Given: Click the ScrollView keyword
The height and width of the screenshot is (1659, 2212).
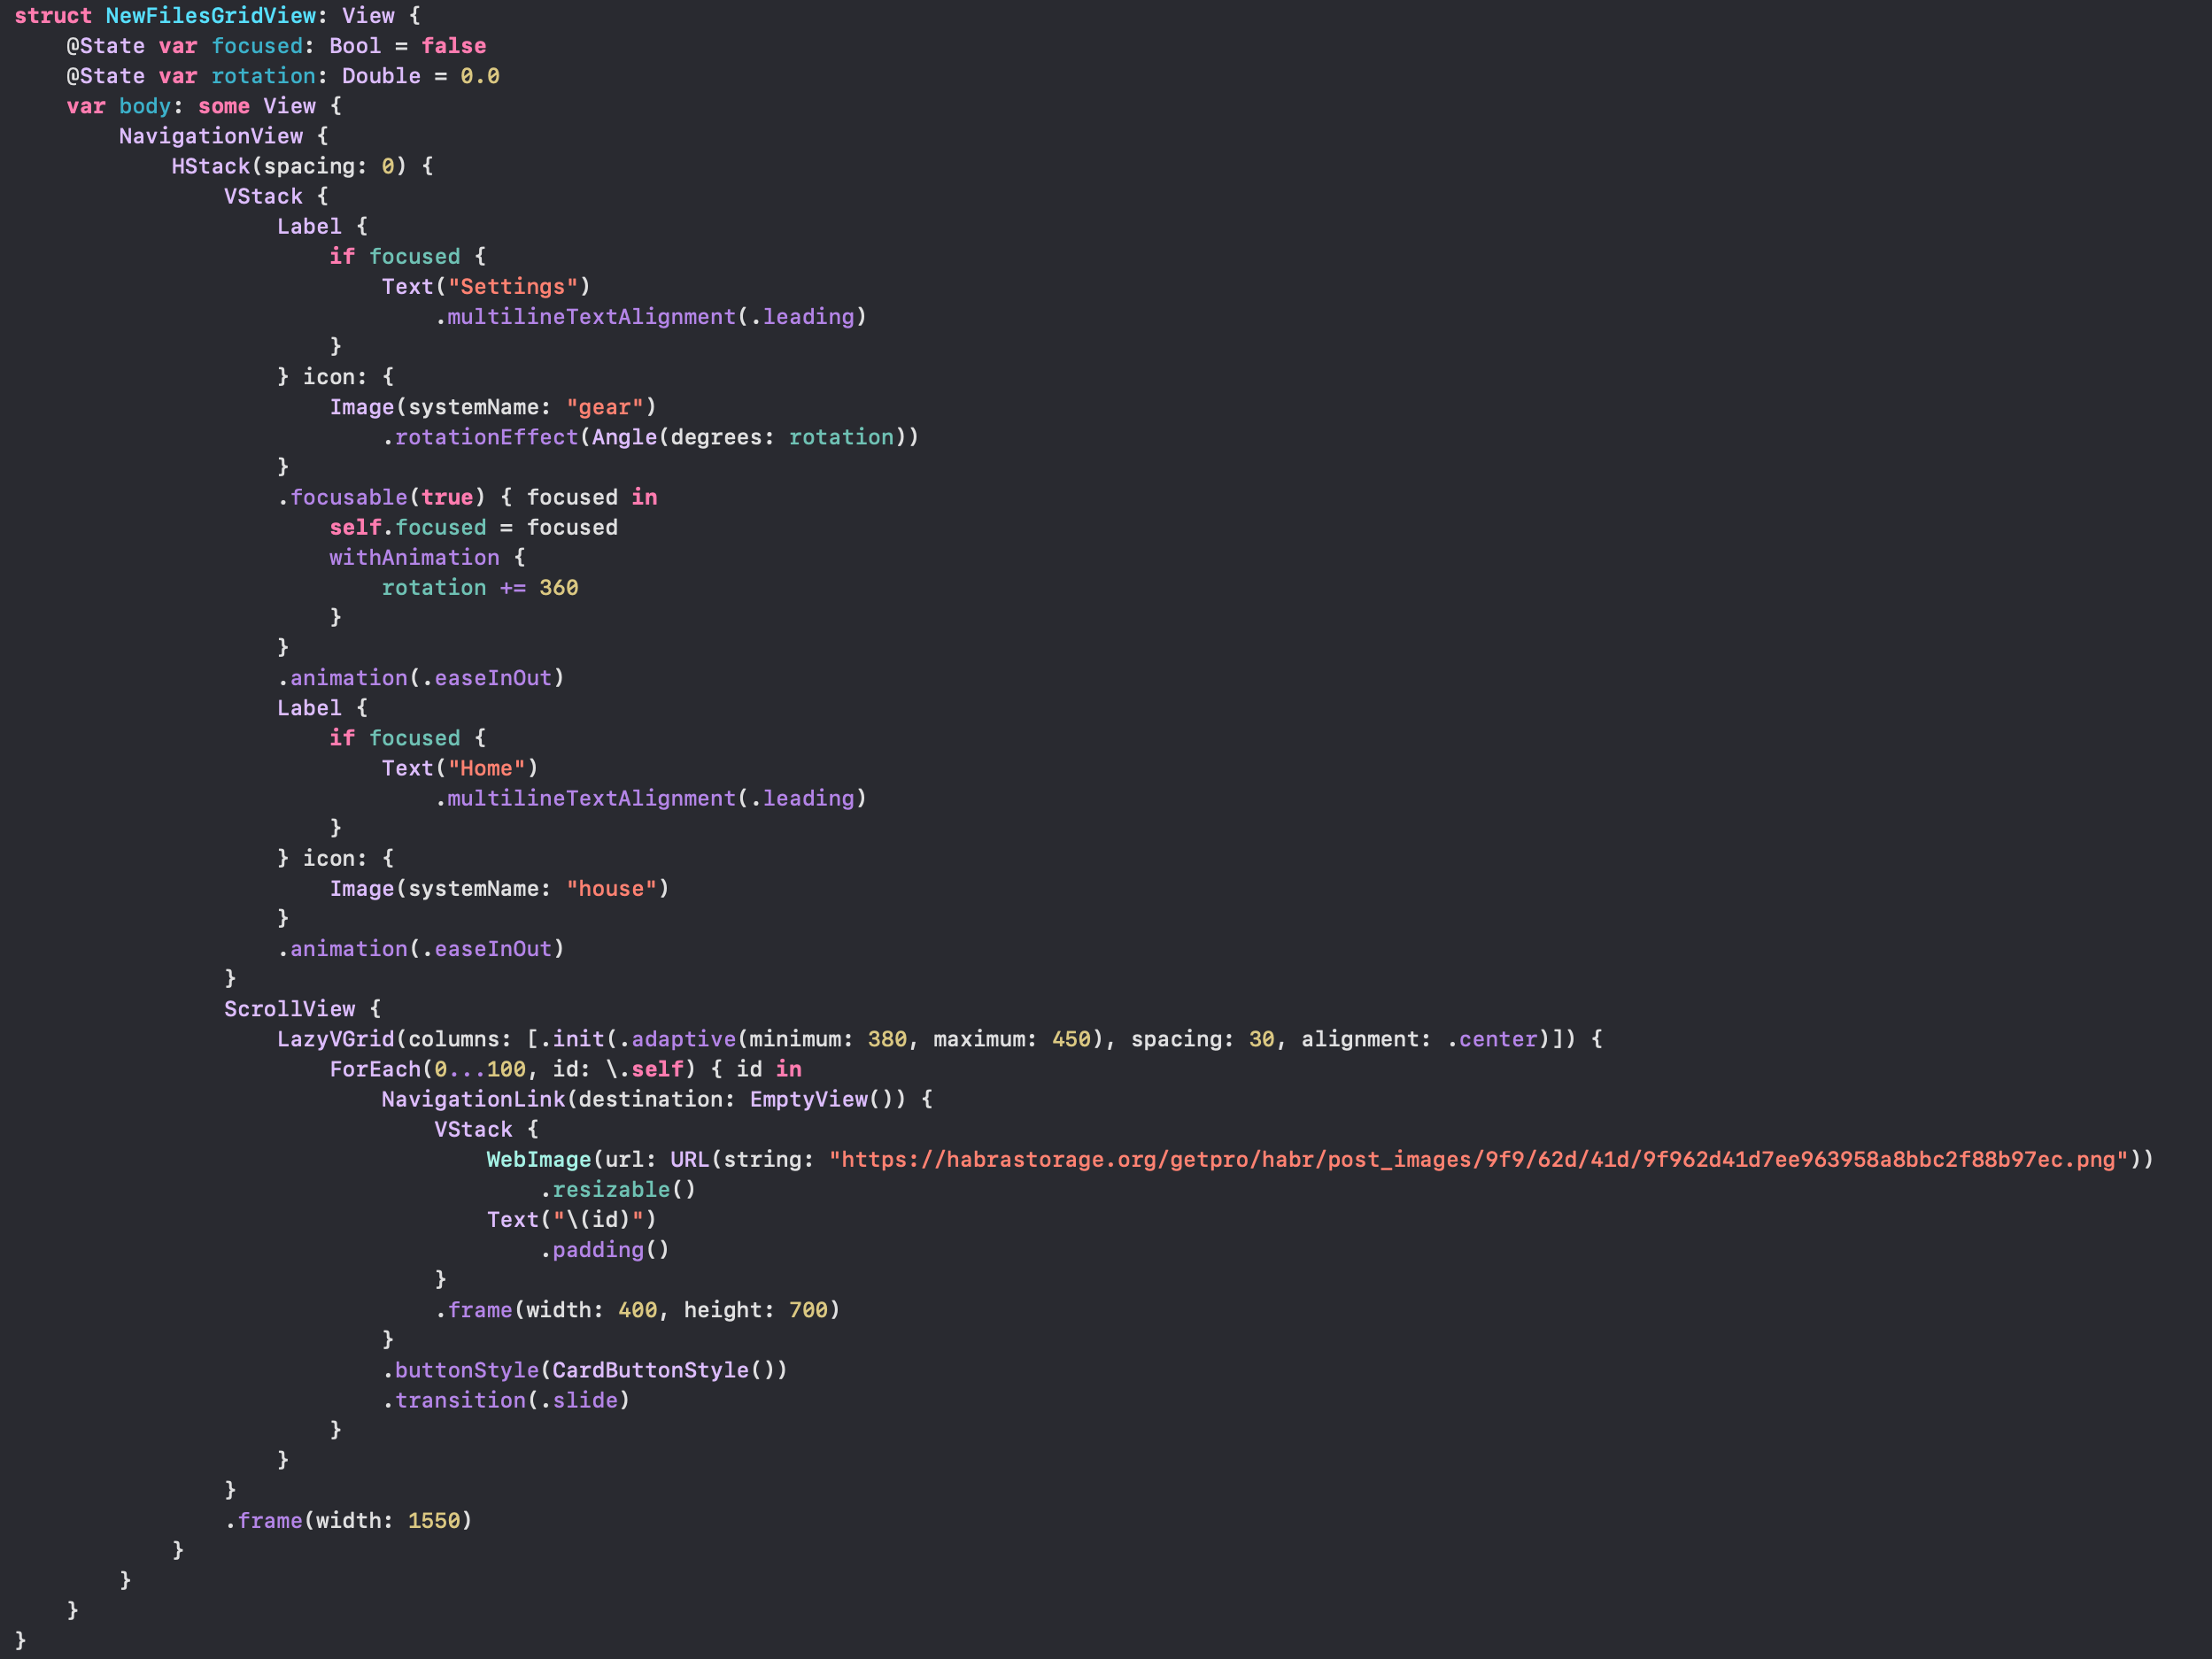Looking at the screenshot, I should pyautogui.click(x=290, y=1009).
